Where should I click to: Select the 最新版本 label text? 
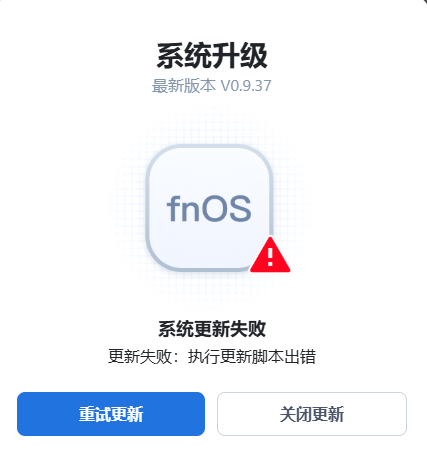pos(184,86)
